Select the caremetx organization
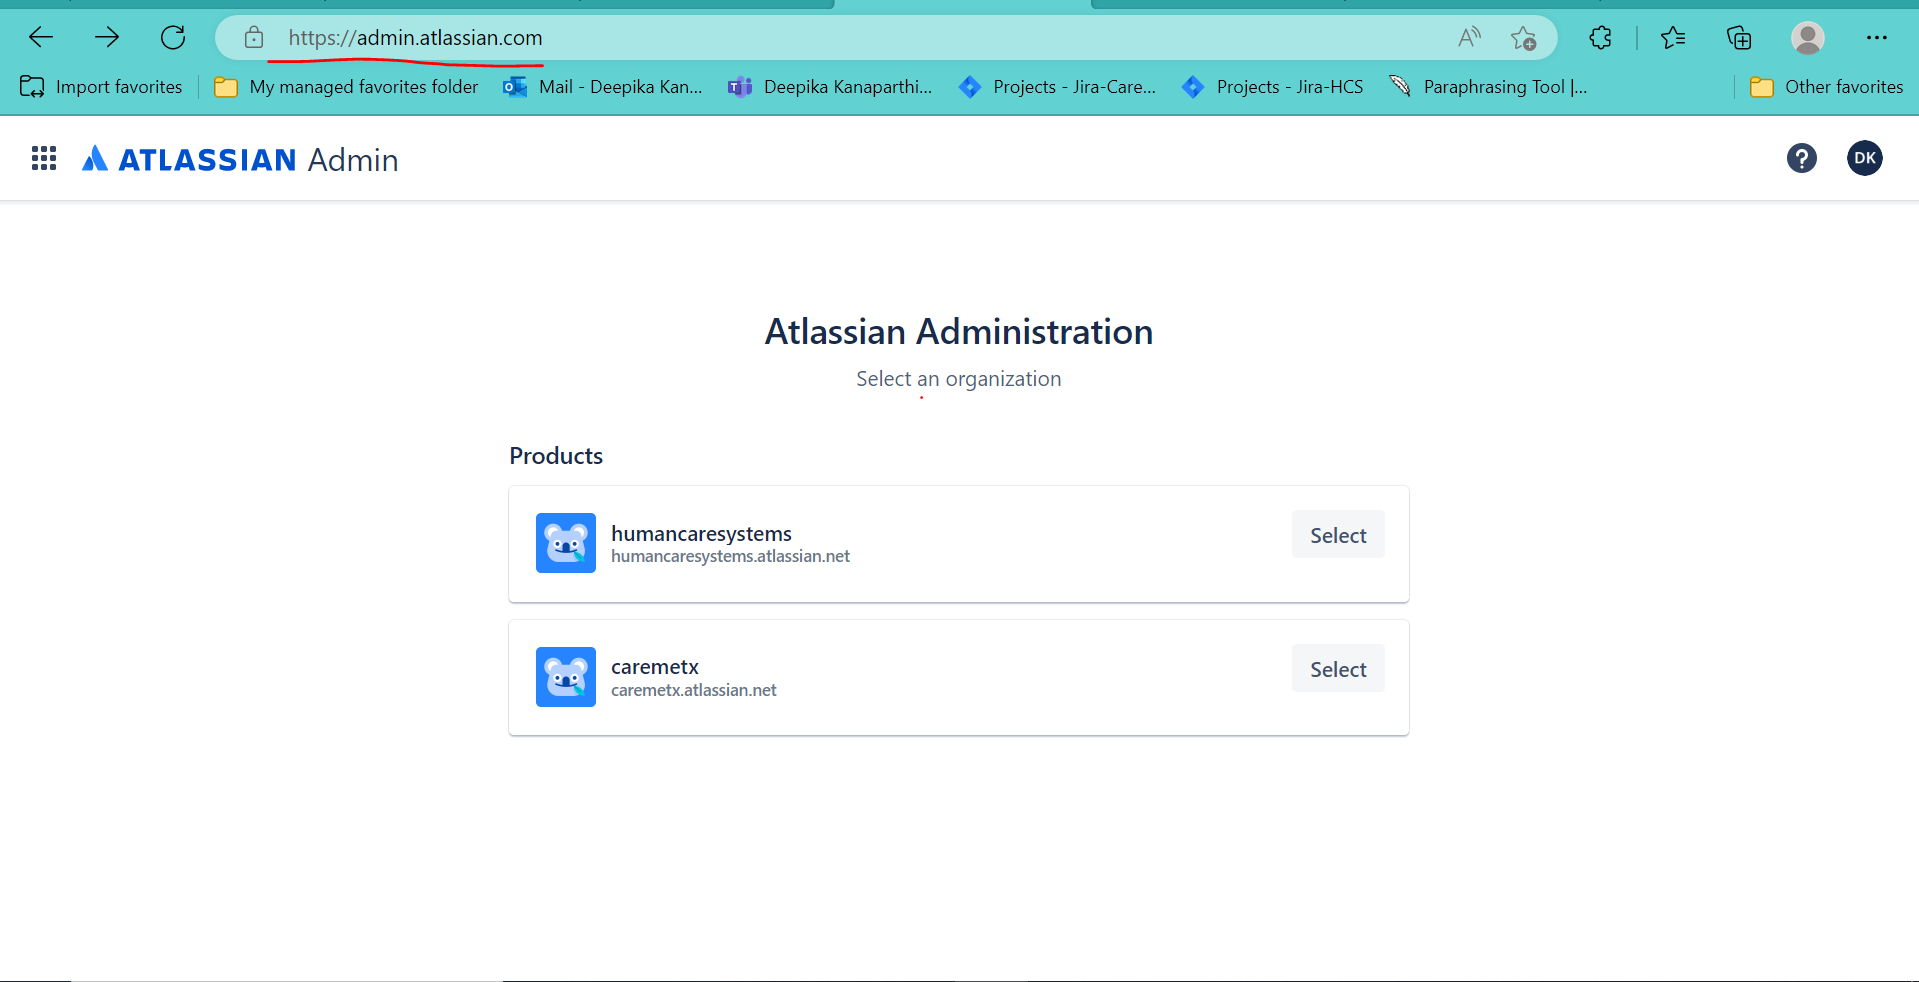 coord(1337,668)
